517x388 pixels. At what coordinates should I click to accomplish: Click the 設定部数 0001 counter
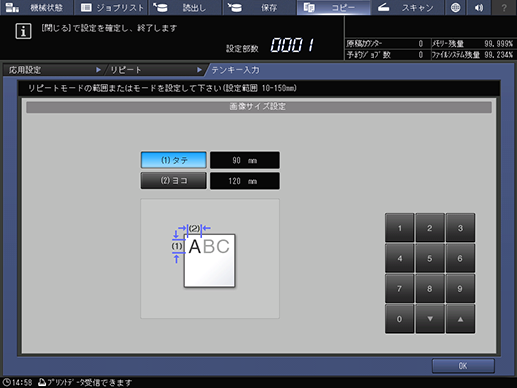click(271, 45)
